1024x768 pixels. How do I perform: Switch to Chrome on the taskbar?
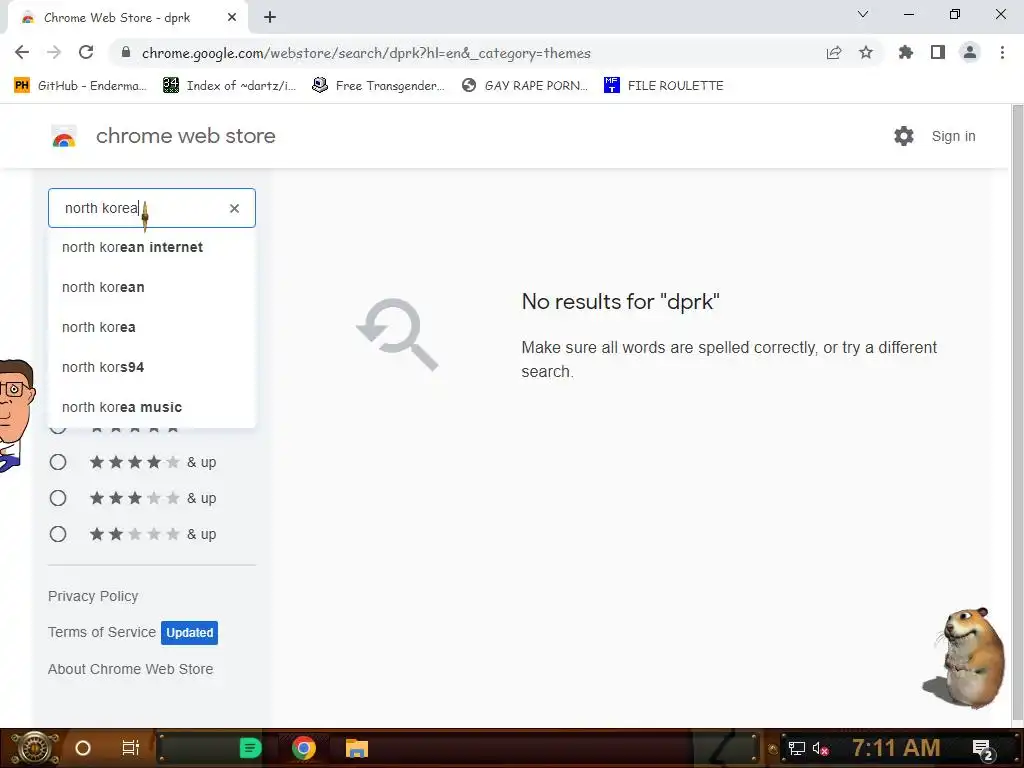click(x=304, y=748)
